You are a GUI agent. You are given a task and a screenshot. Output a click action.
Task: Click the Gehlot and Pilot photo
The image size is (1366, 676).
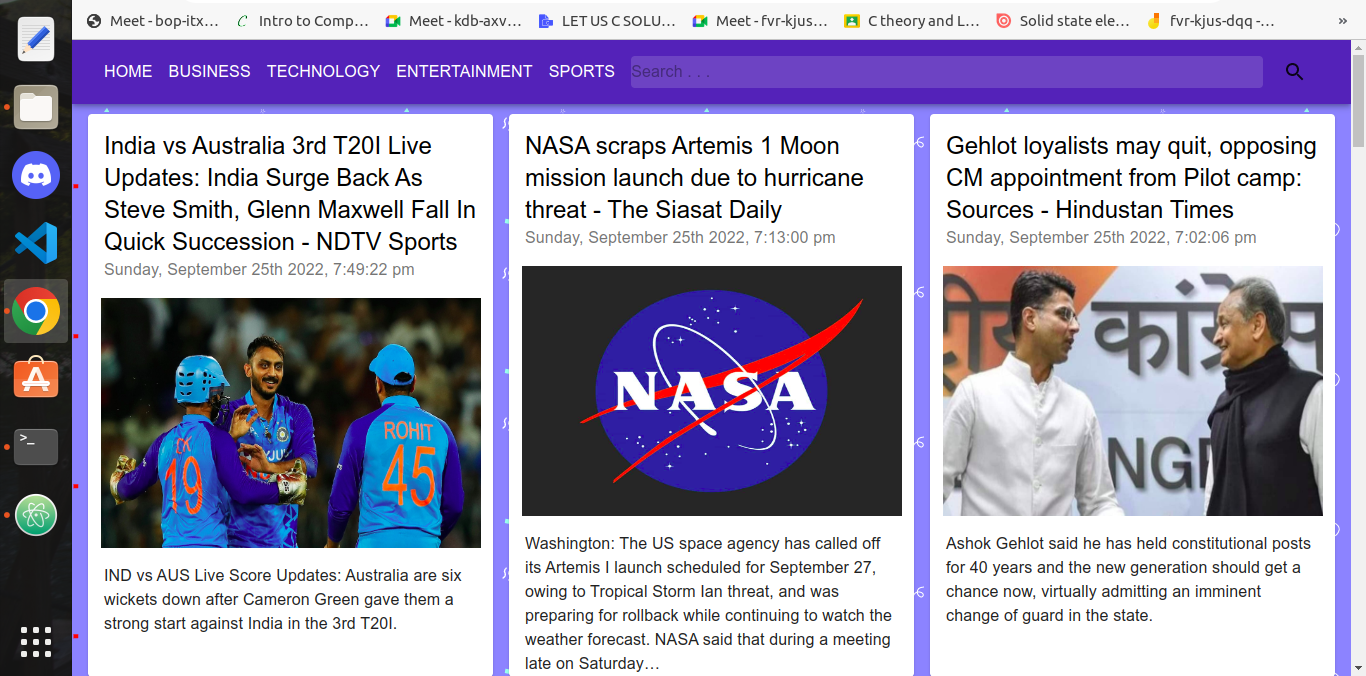click(x=1133, y=391)
